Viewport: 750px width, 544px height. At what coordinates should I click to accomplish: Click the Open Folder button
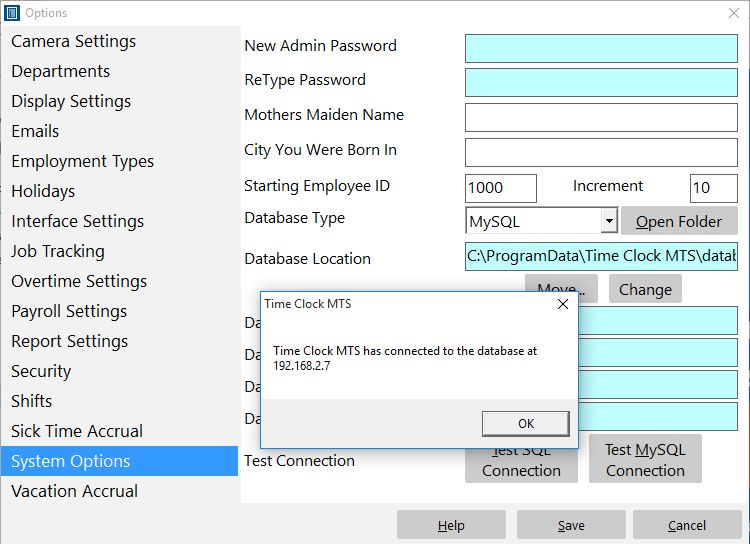coord(679,222)
